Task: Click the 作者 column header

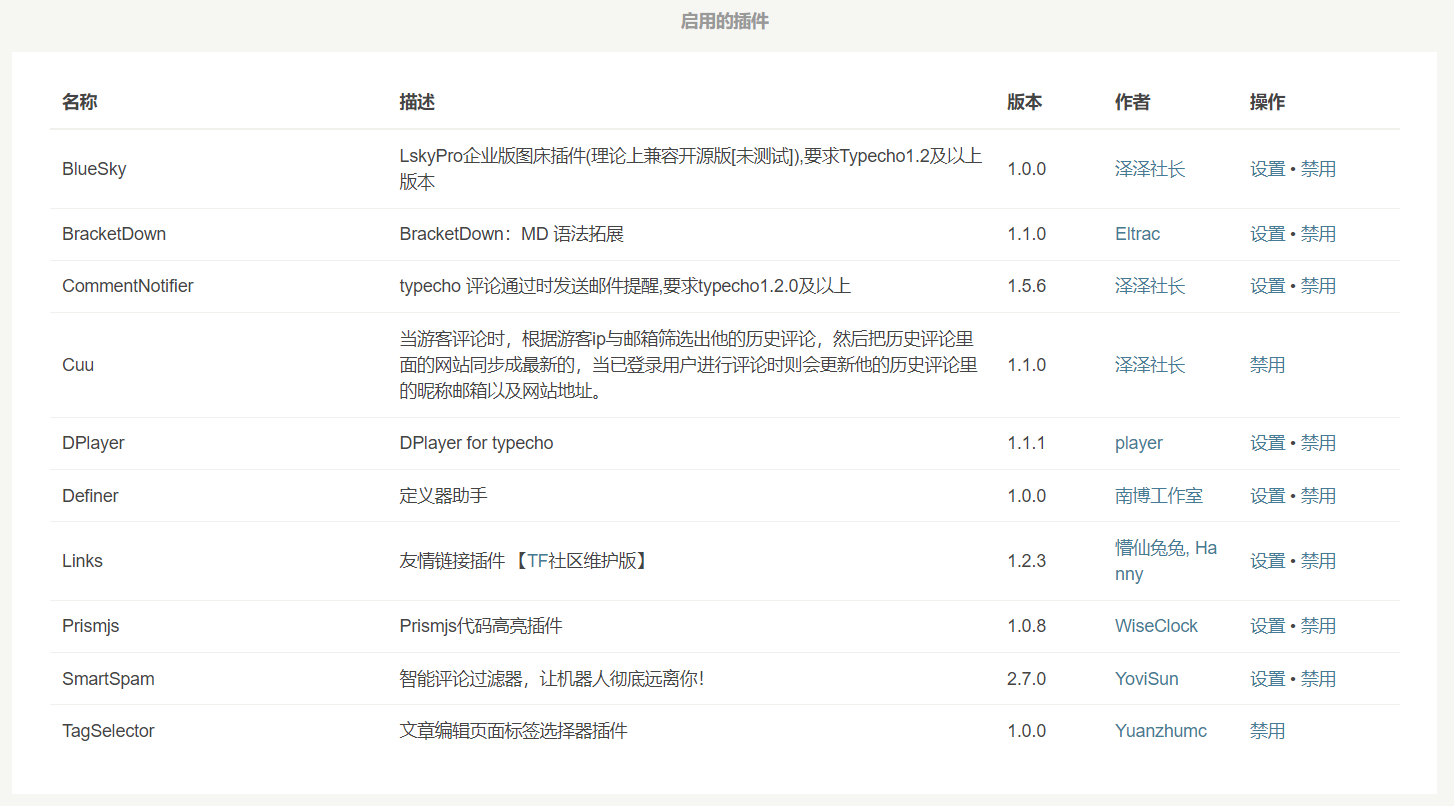Action: tap(1133, 102)
